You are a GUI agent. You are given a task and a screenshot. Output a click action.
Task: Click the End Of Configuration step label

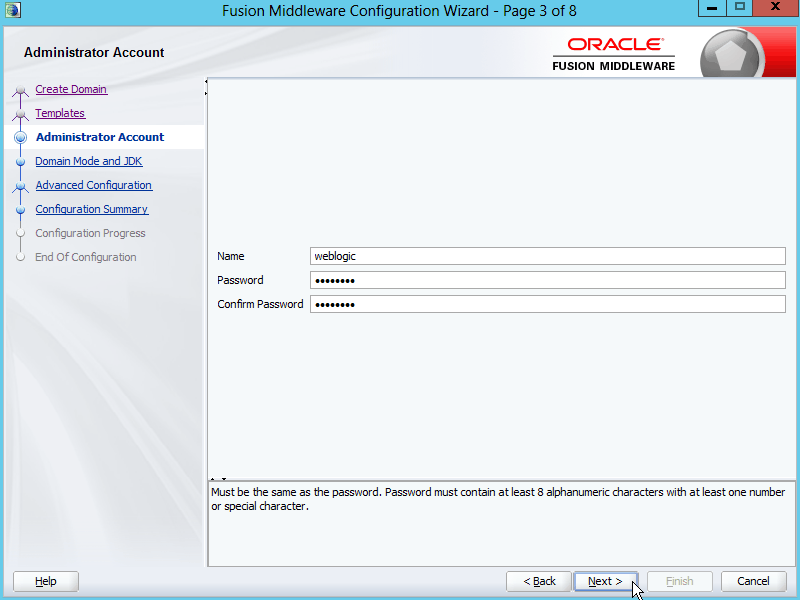pos(86,257)
